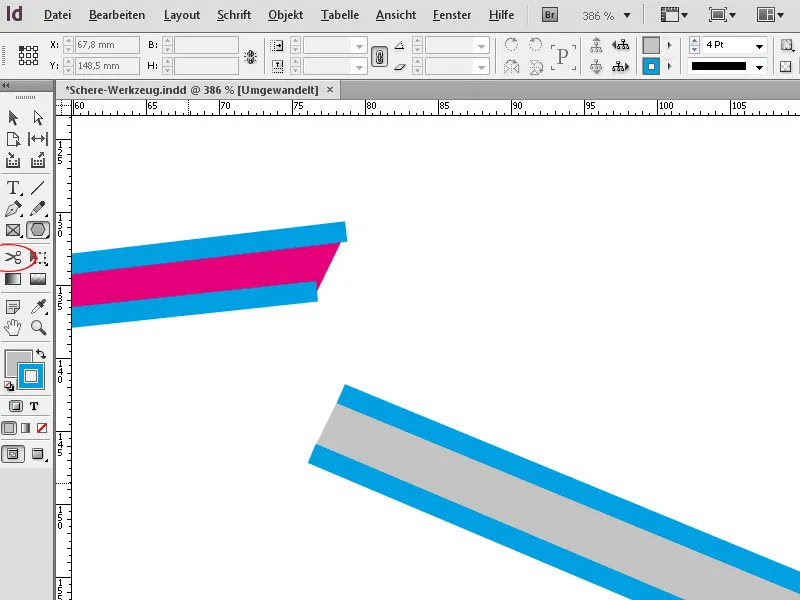Select the Pen tool

(13, 208)
